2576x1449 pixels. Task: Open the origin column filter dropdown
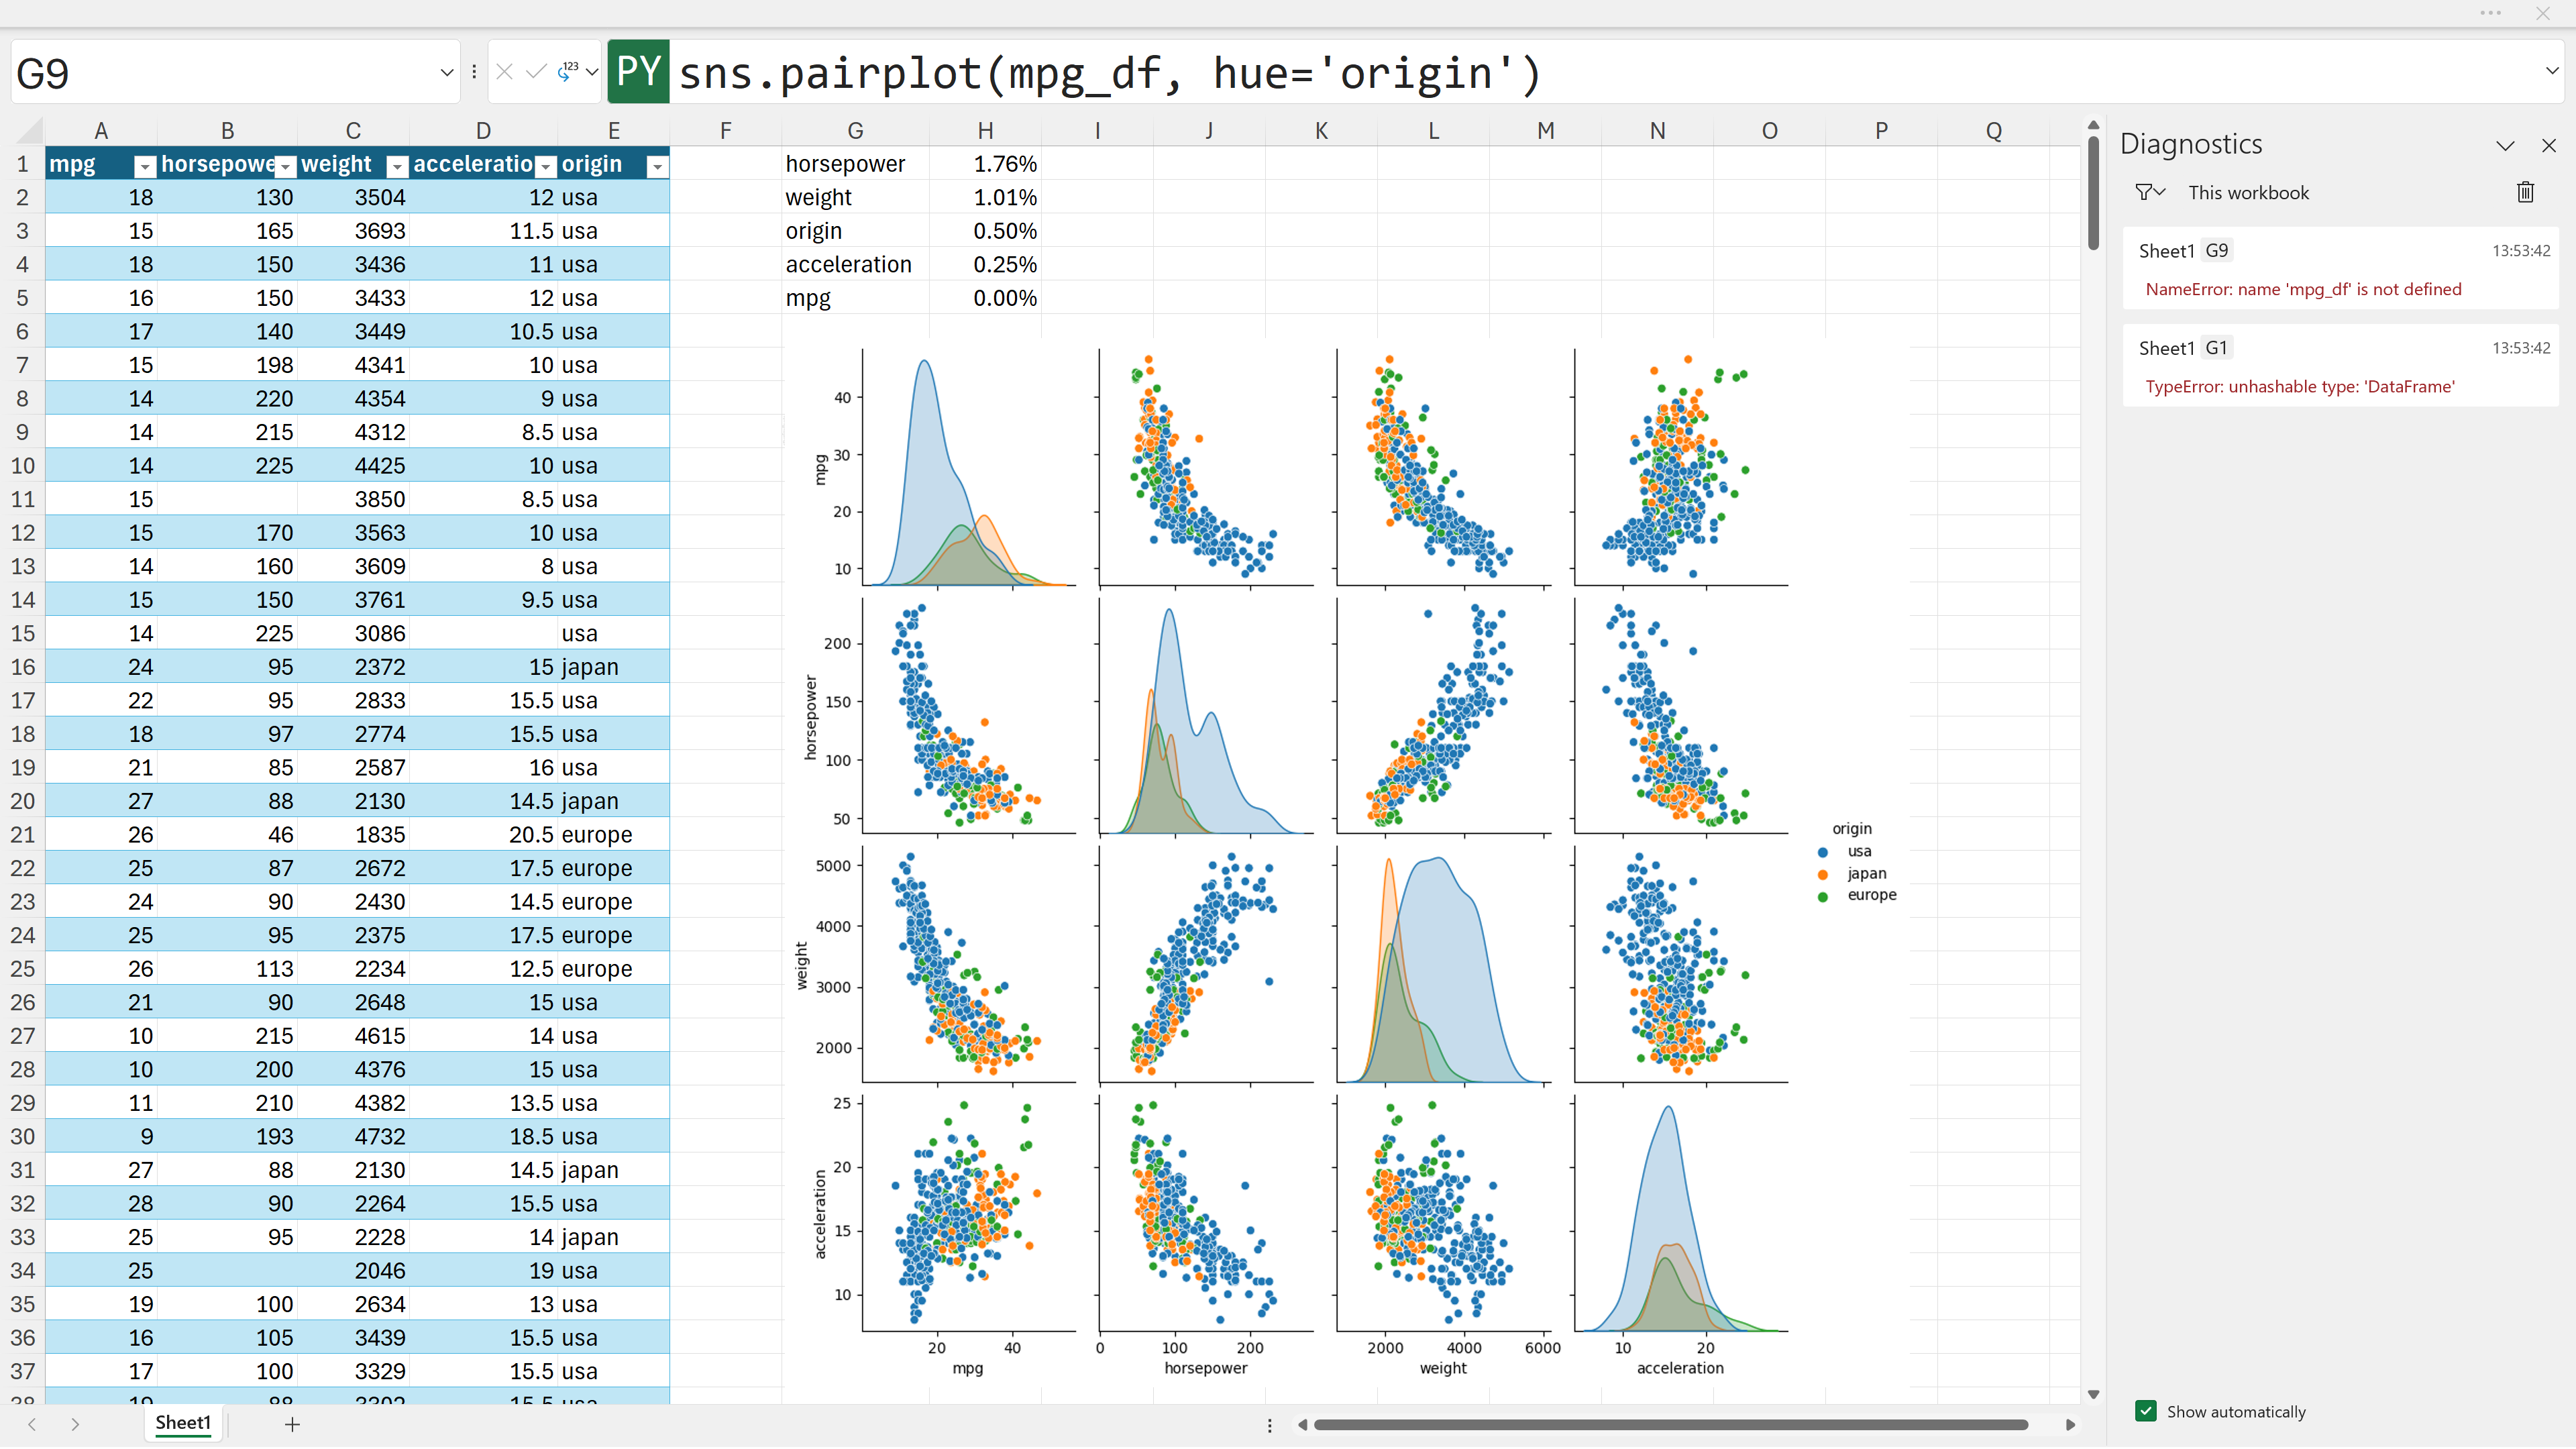pos(657,166)
